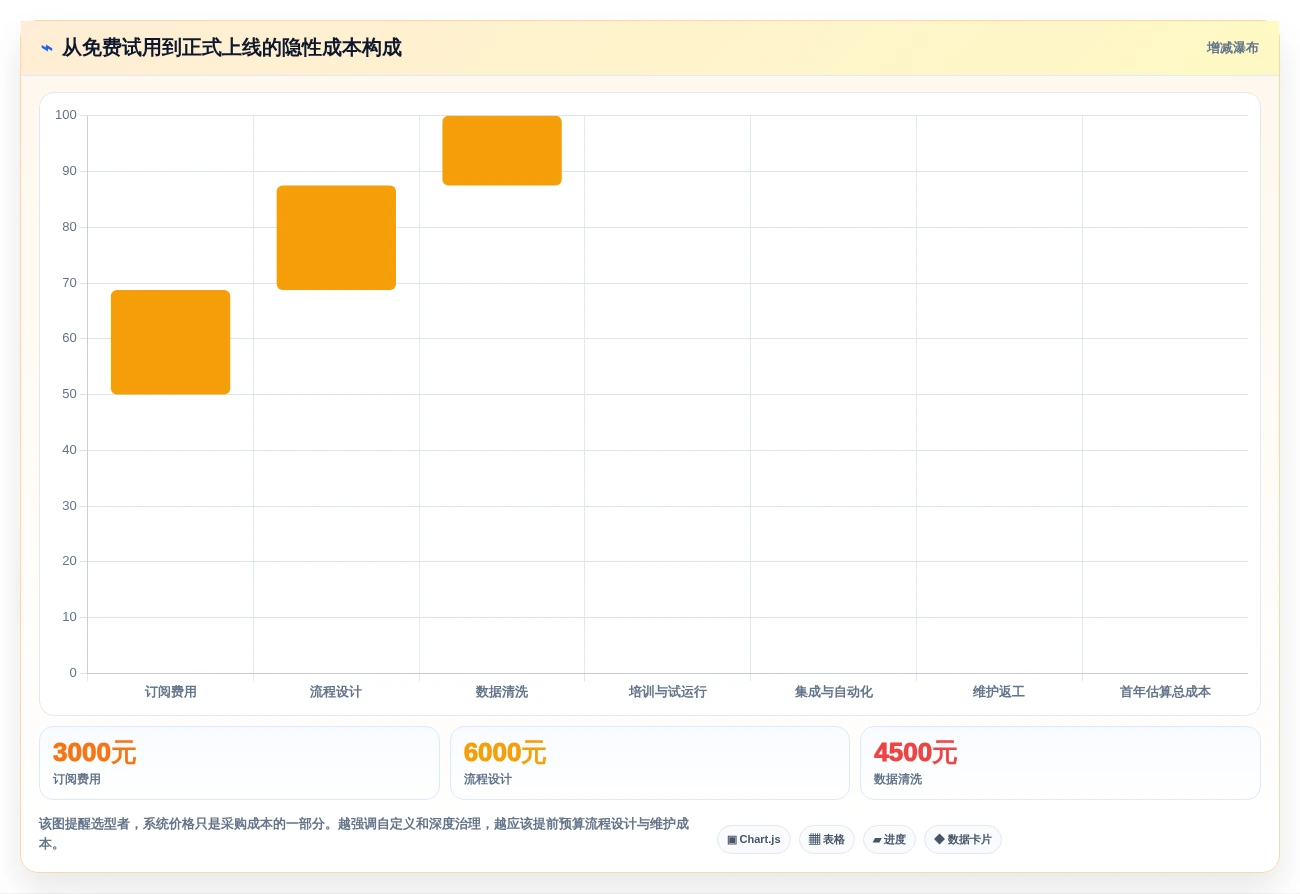Screen dimensions: 1300x894
Task: Click the 数据卡片 tag chip
Action: (x=963, y=840)
